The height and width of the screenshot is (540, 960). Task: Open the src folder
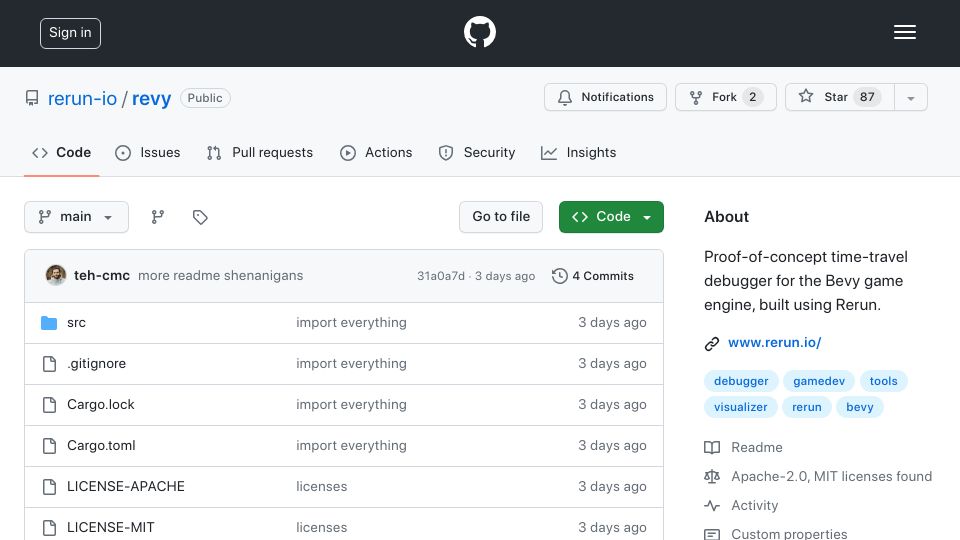pos(77,323)
